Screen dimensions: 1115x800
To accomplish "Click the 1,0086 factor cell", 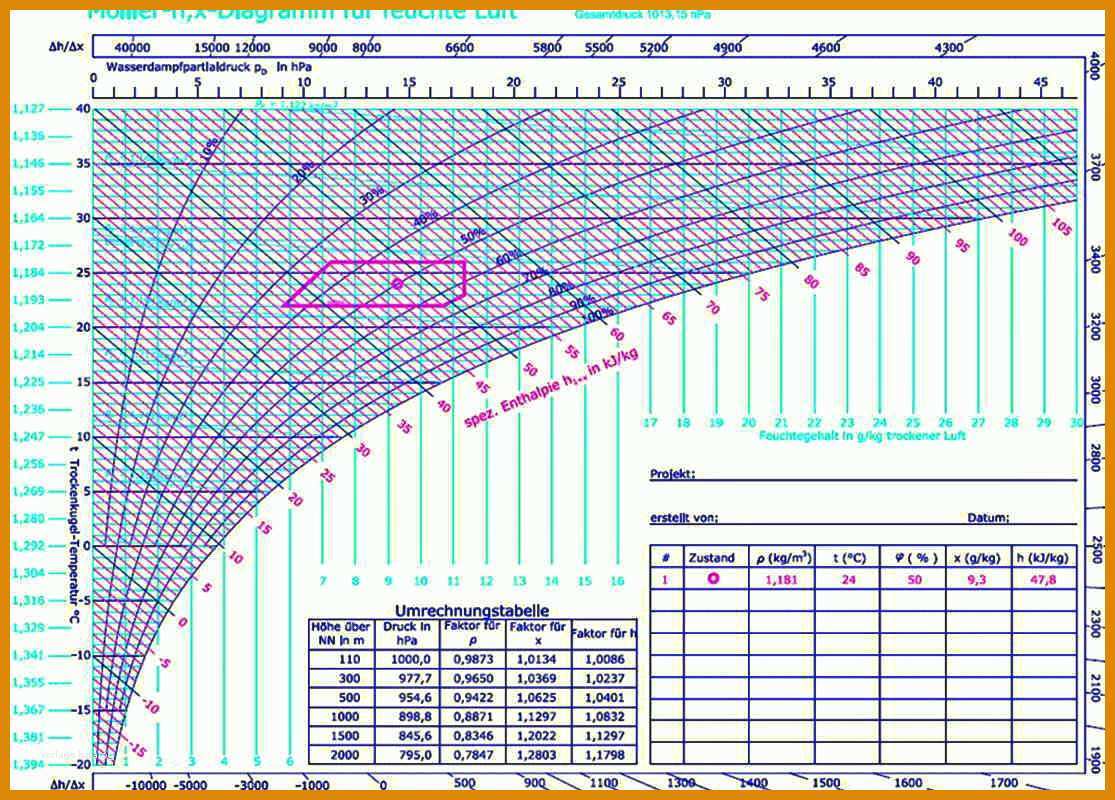I will 604,659.
